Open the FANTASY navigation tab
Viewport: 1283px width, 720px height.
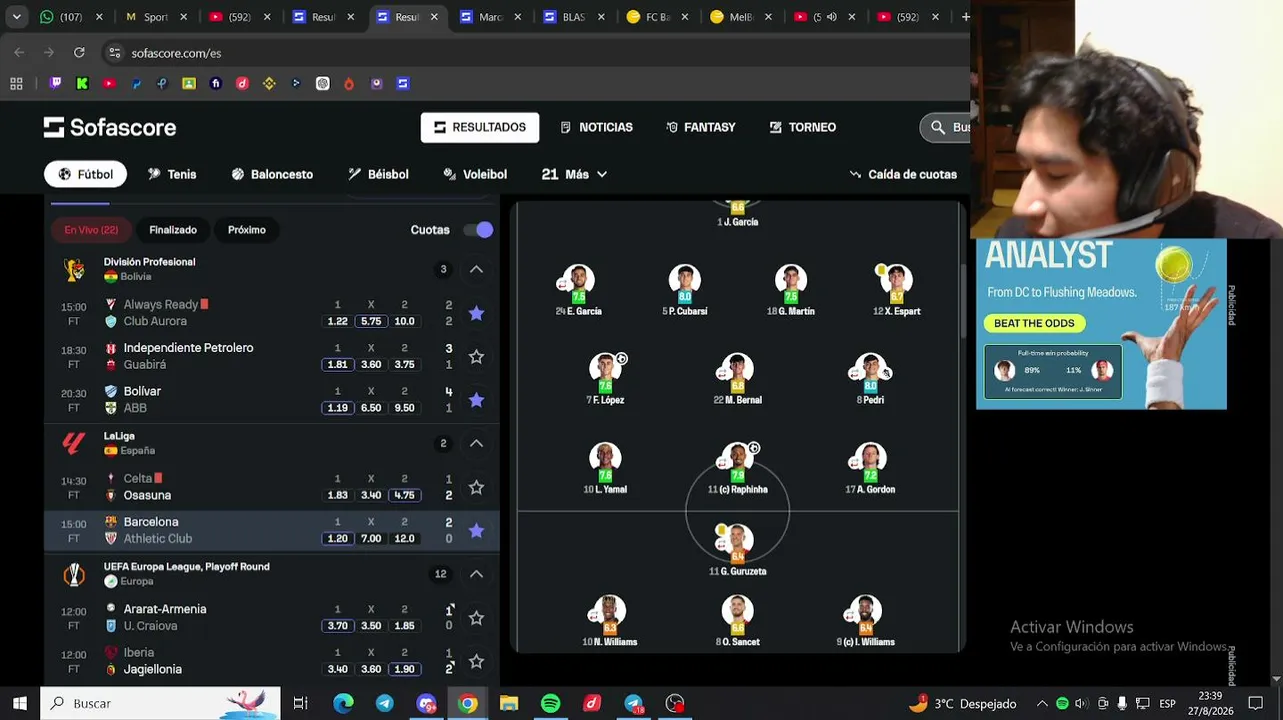click(x=701, y=128)
